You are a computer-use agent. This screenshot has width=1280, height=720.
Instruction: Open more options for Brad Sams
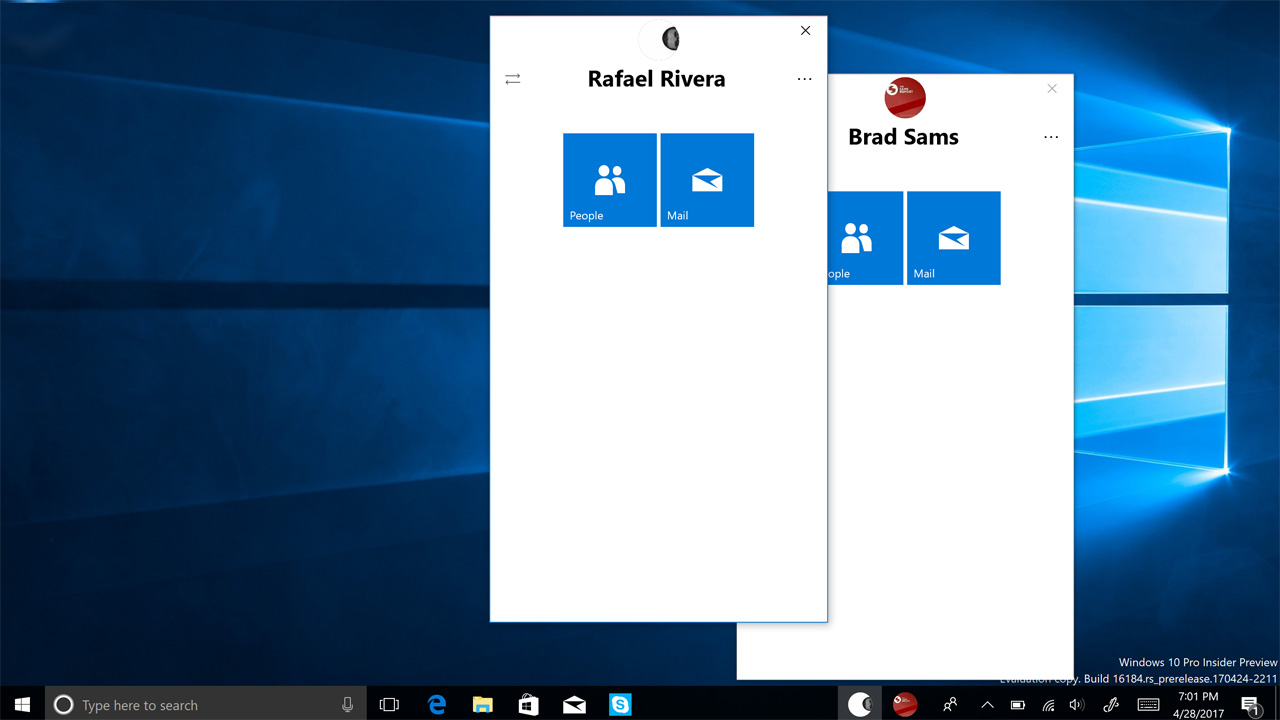click(1051, 137)
